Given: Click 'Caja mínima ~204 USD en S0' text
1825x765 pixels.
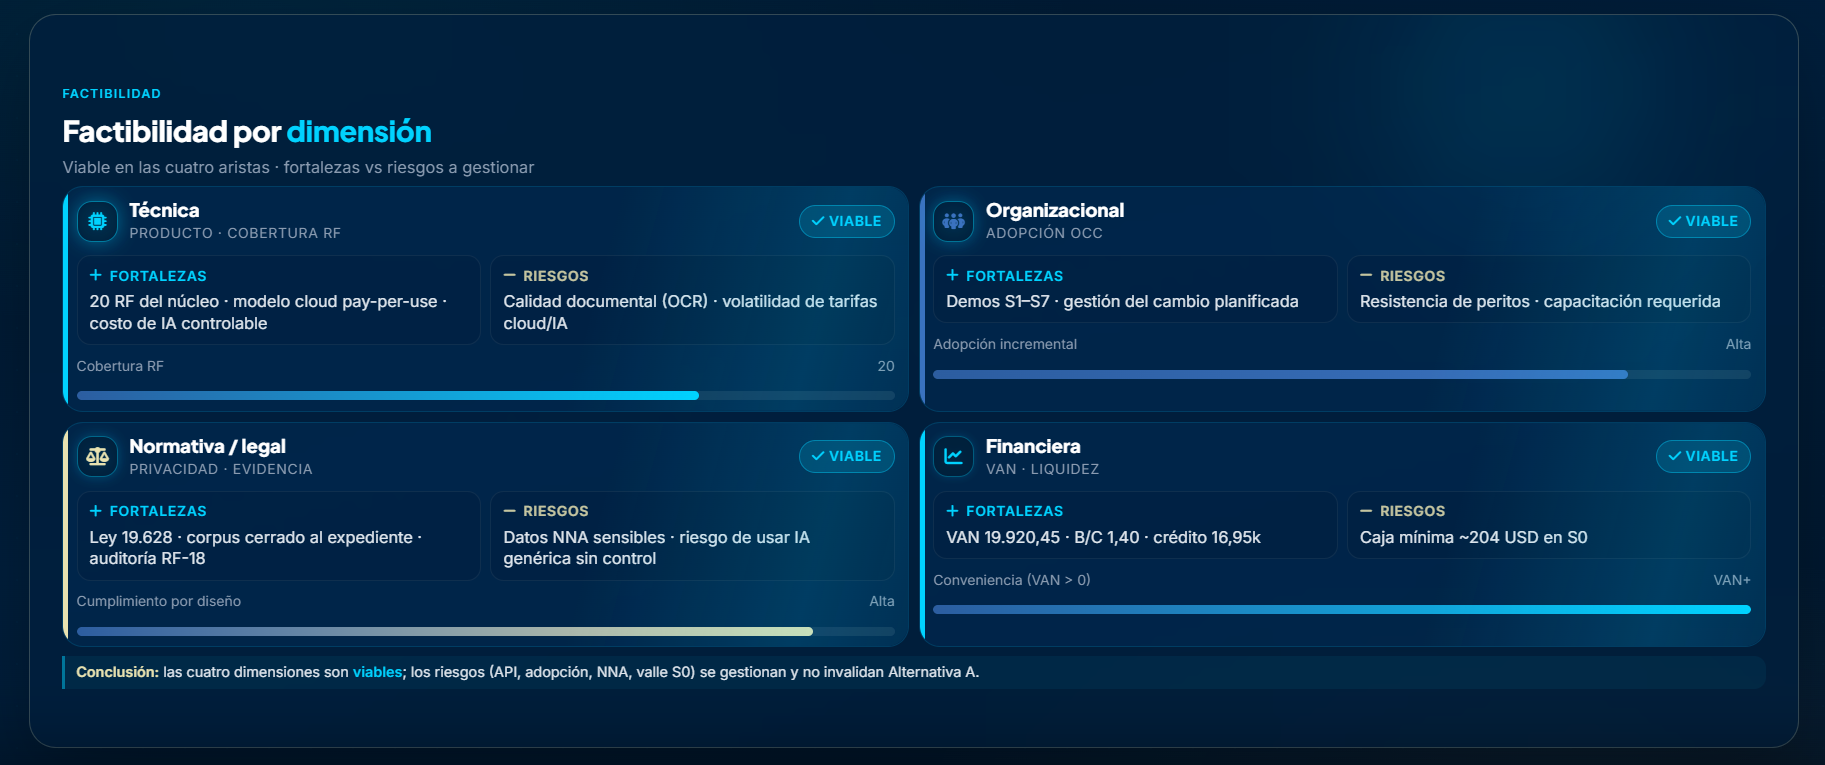Looking at the screenshot, I should click(1473, 537).
